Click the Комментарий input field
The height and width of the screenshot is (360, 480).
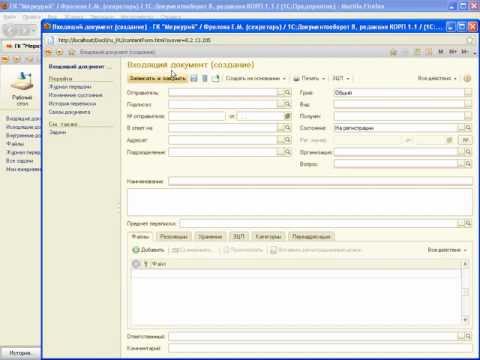320,348
